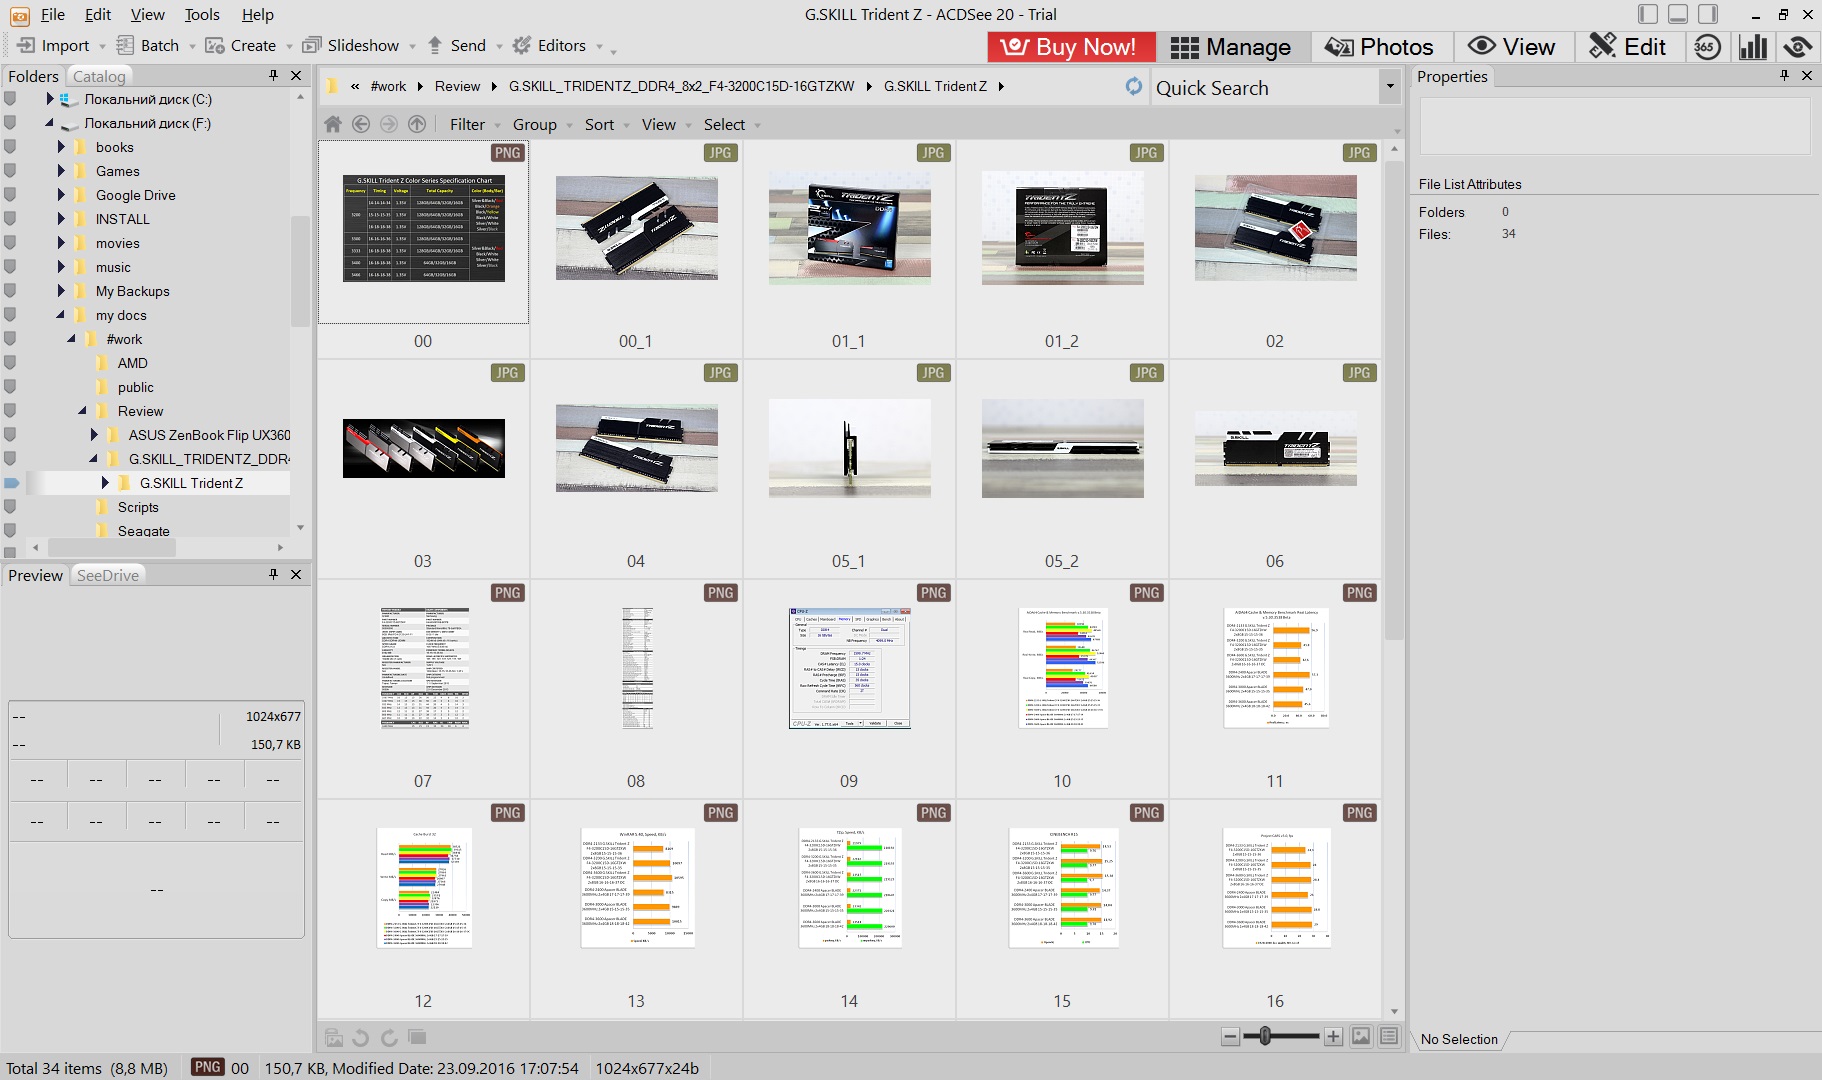
Task: Click the Home folder icon in navigation bar
Action: pyautogui.click(x=333, y=124)
